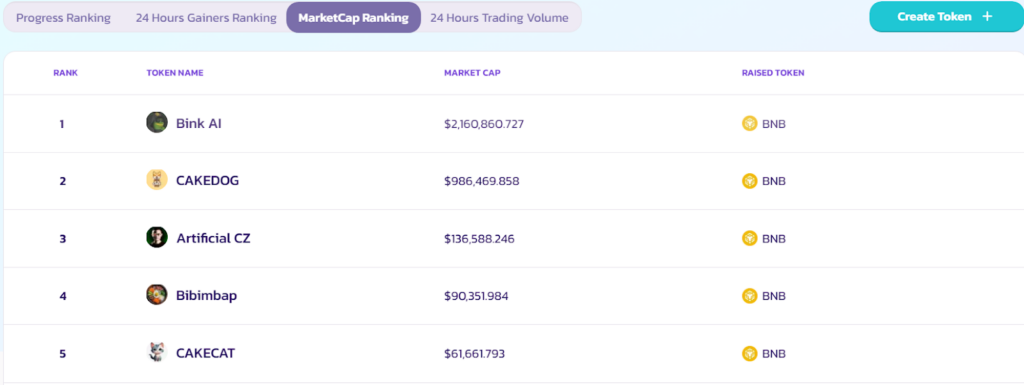This screenshot has height=385, width=1024.
Task: Click the RAISED TOKEN column header
Action: click(773, 73)
